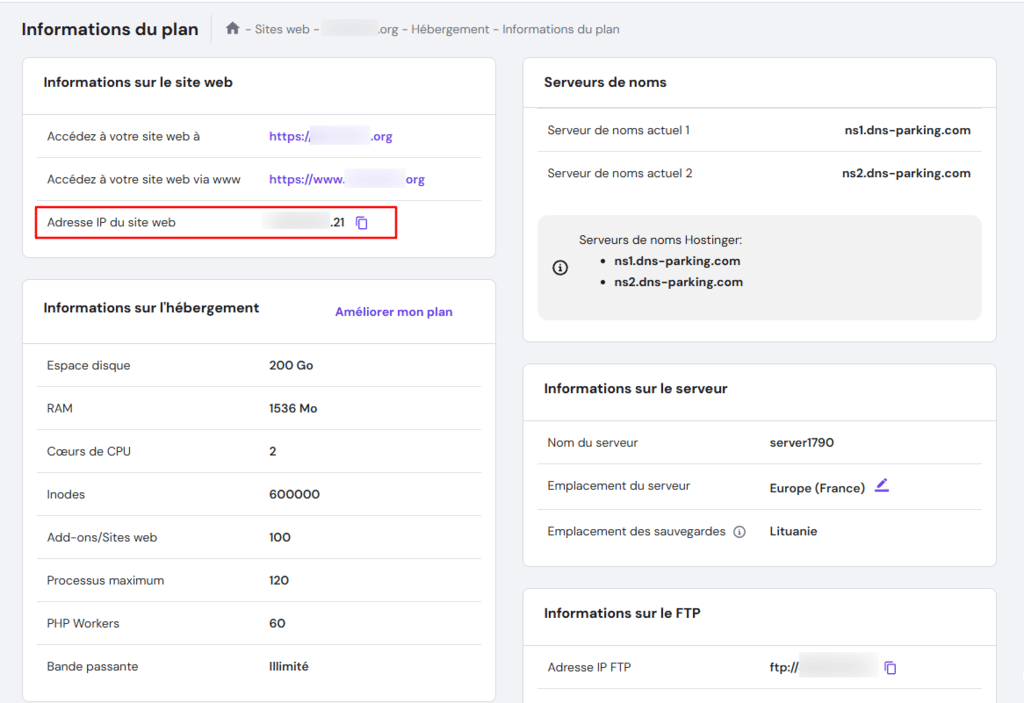
Task: Copy the website IP address
Action: pyautogui.click(x=360, y=222)
